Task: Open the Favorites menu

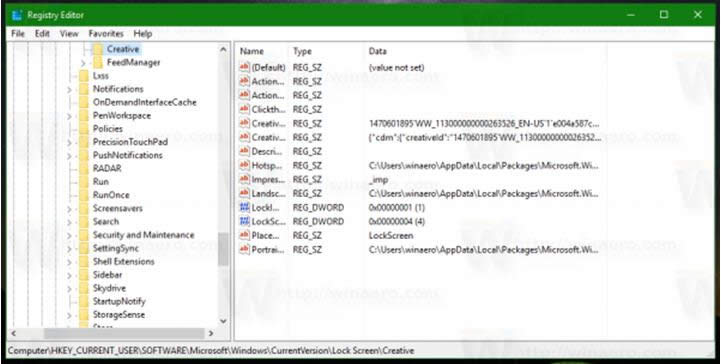Action: click(x=106, y=34)
